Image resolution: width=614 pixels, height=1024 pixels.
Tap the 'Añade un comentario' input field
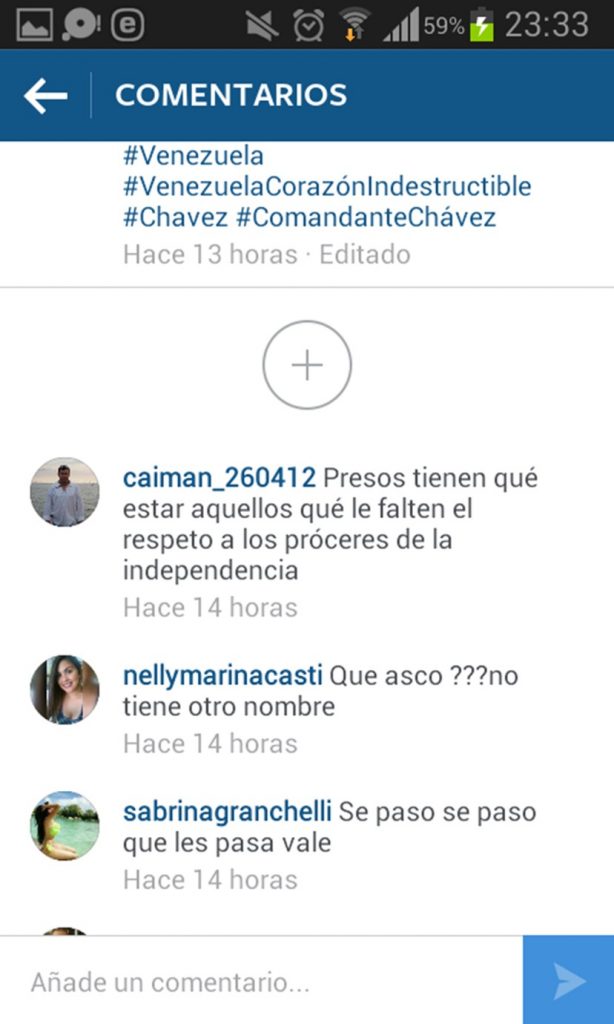261,981
